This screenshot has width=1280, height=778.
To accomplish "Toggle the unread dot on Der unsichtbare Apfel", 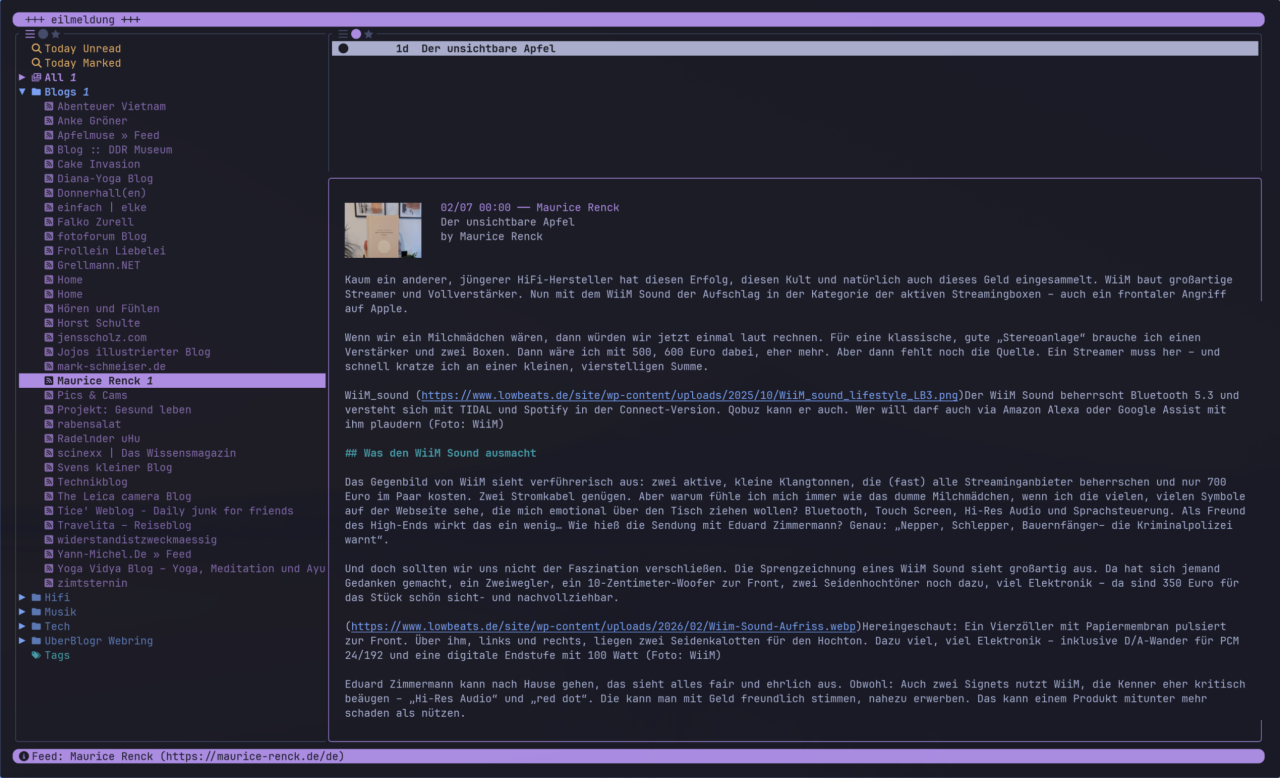I will click(x=343, y=49).
